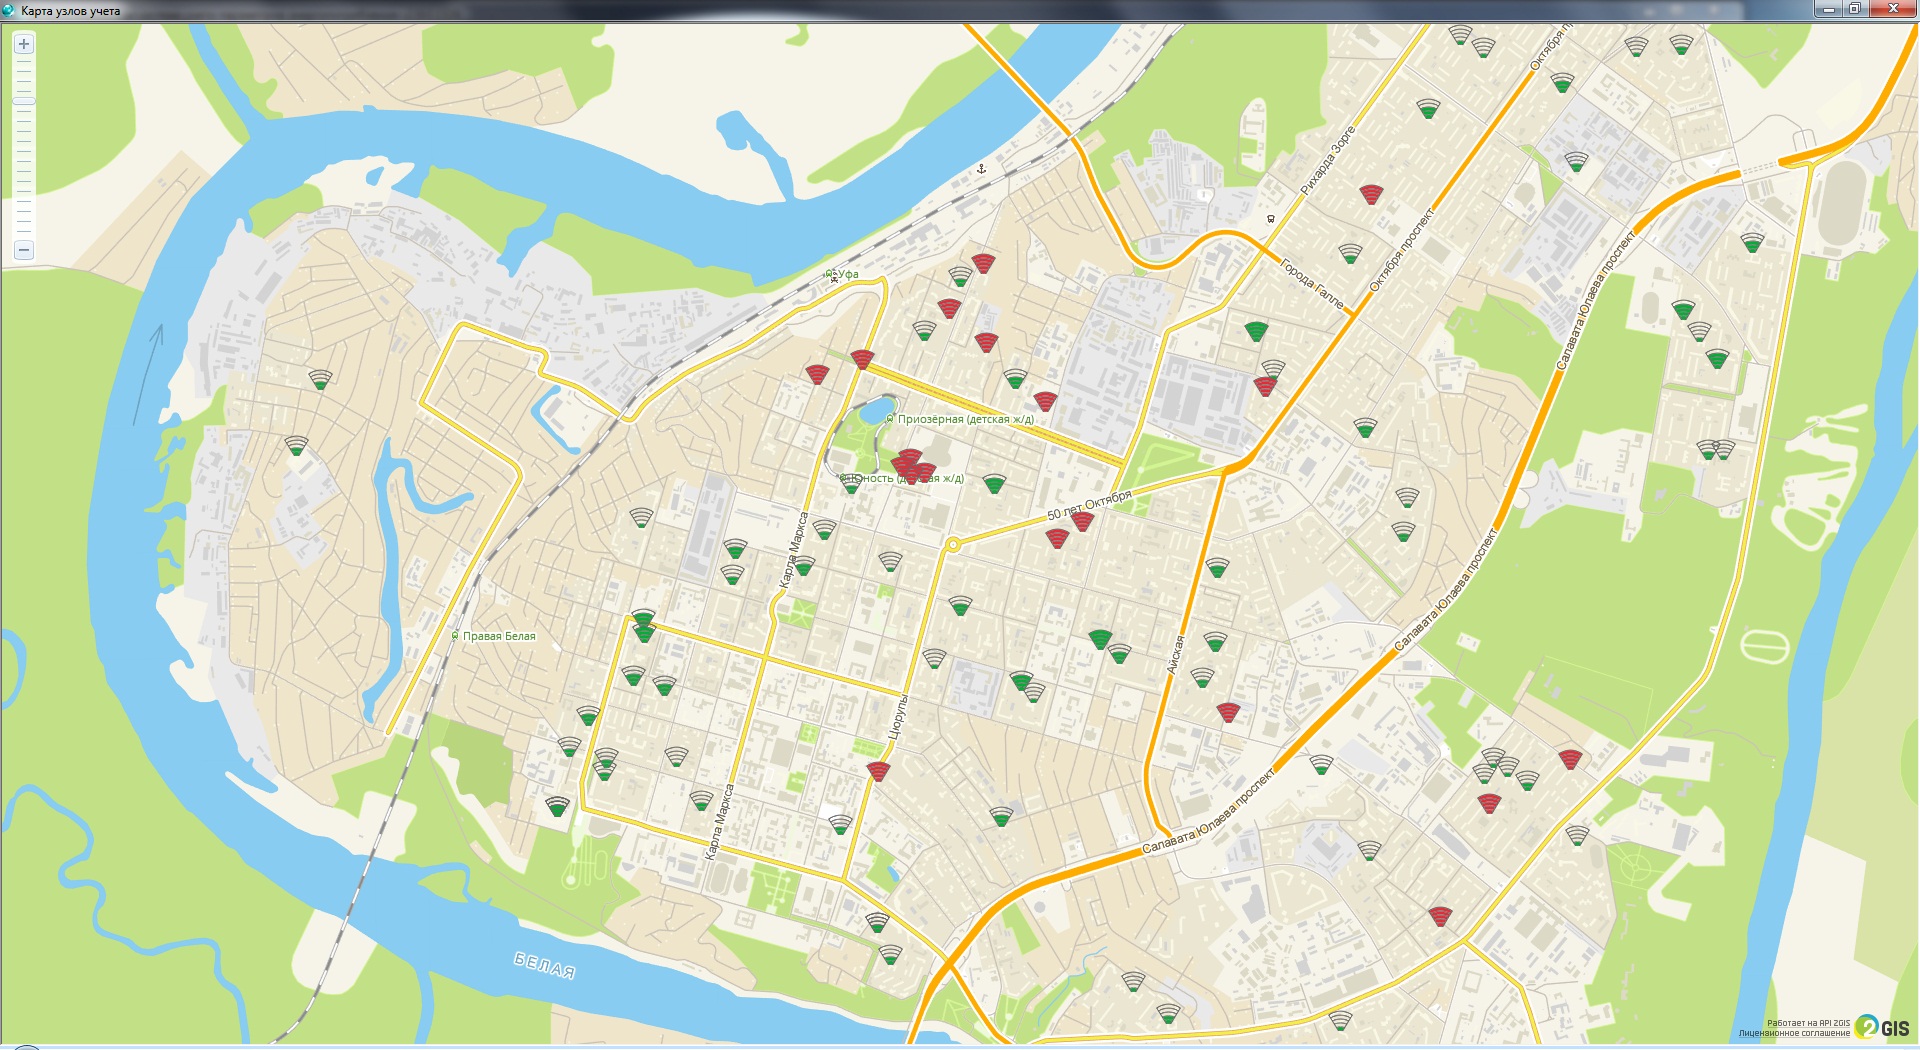Open the Работает на API 2GIS link

coord(1808,1023)
